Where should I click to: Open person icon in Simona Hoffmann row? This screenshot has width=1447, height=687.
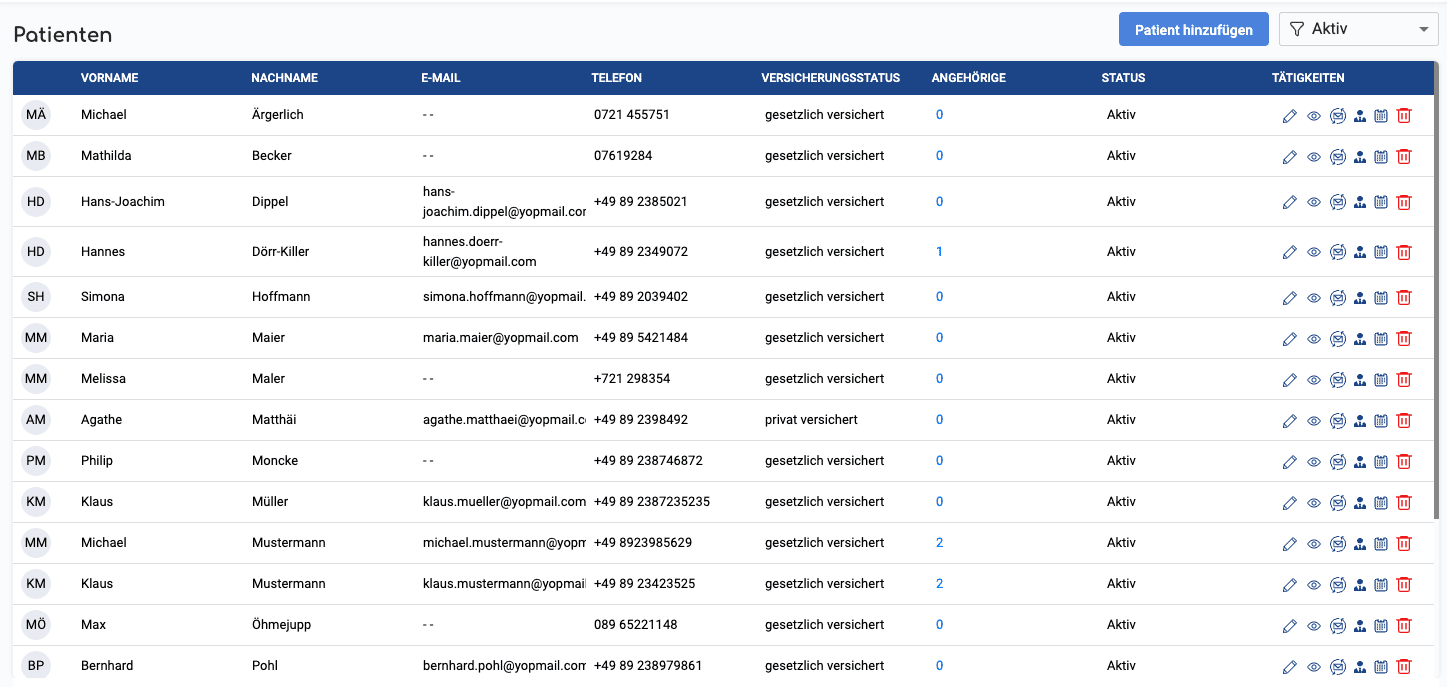click(1360, 298)
